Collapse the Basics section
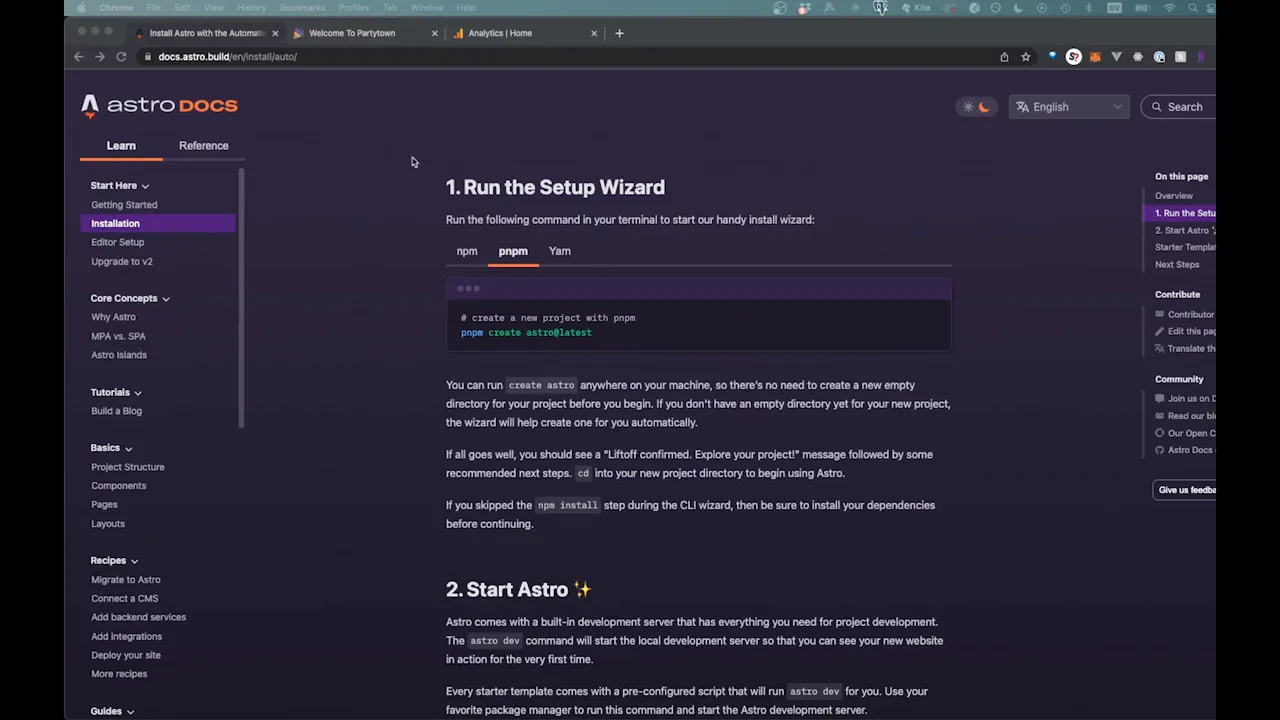1280x720 pixels. (x=111, y=448)
